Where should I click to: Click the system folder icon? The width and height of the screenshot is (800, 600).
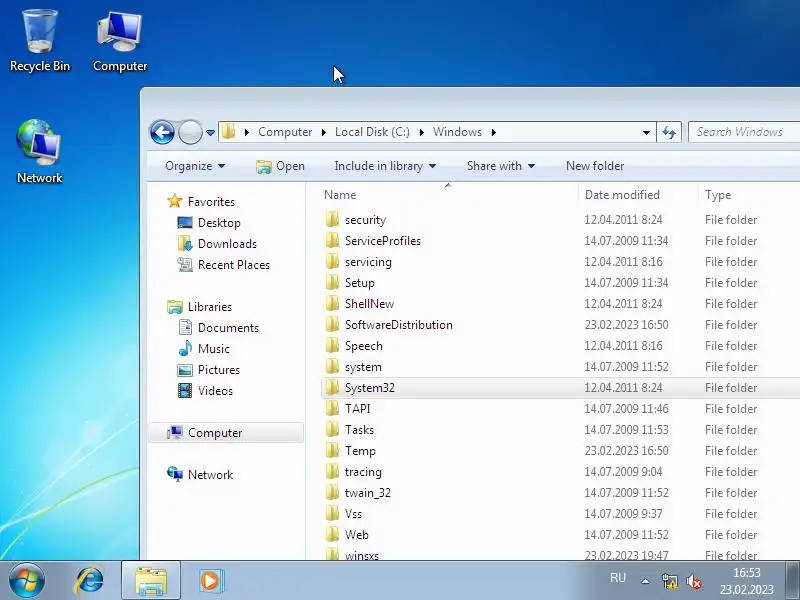tap(332, 366)
